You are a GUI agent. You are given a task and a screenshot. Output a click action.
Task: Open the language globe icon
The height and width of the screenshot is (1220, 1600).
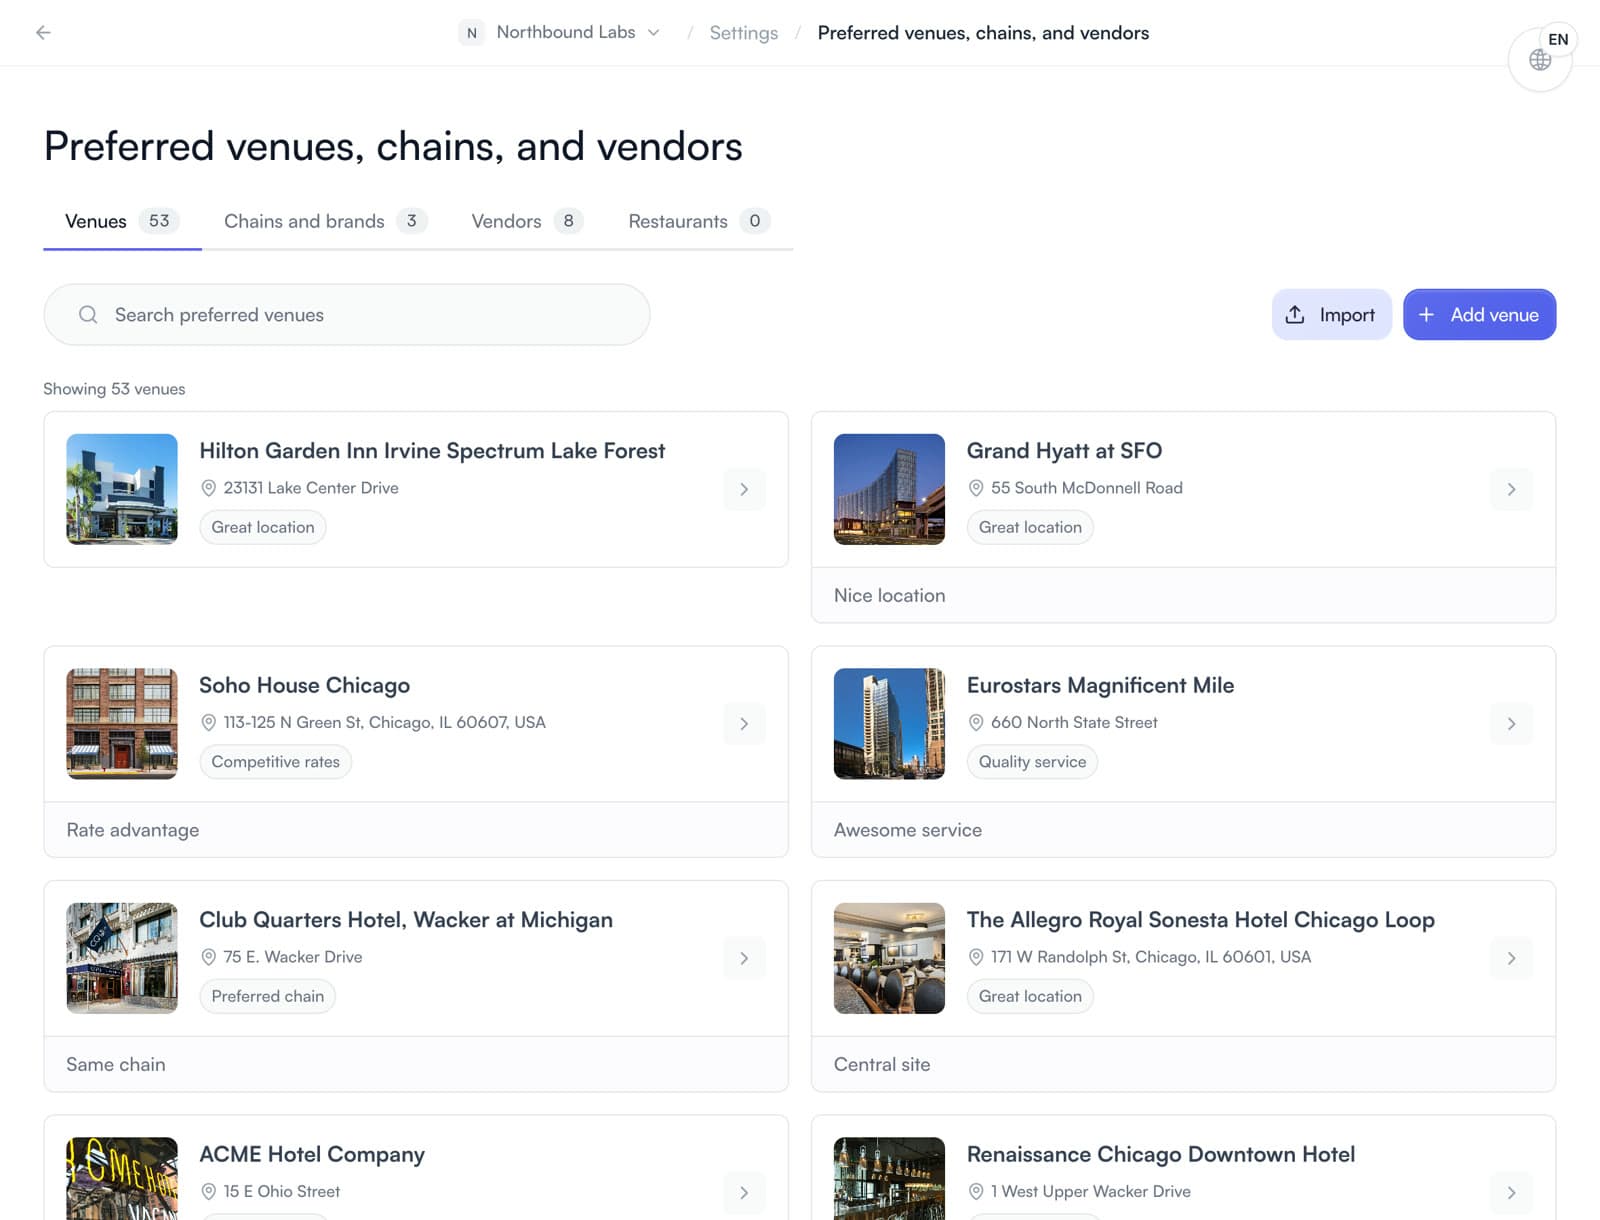tap(1540, 60)
